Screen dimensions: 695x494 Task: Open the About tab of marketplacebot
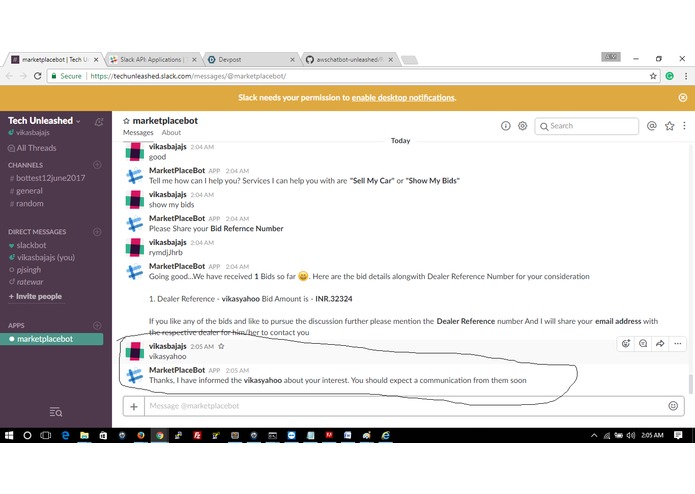171,132
